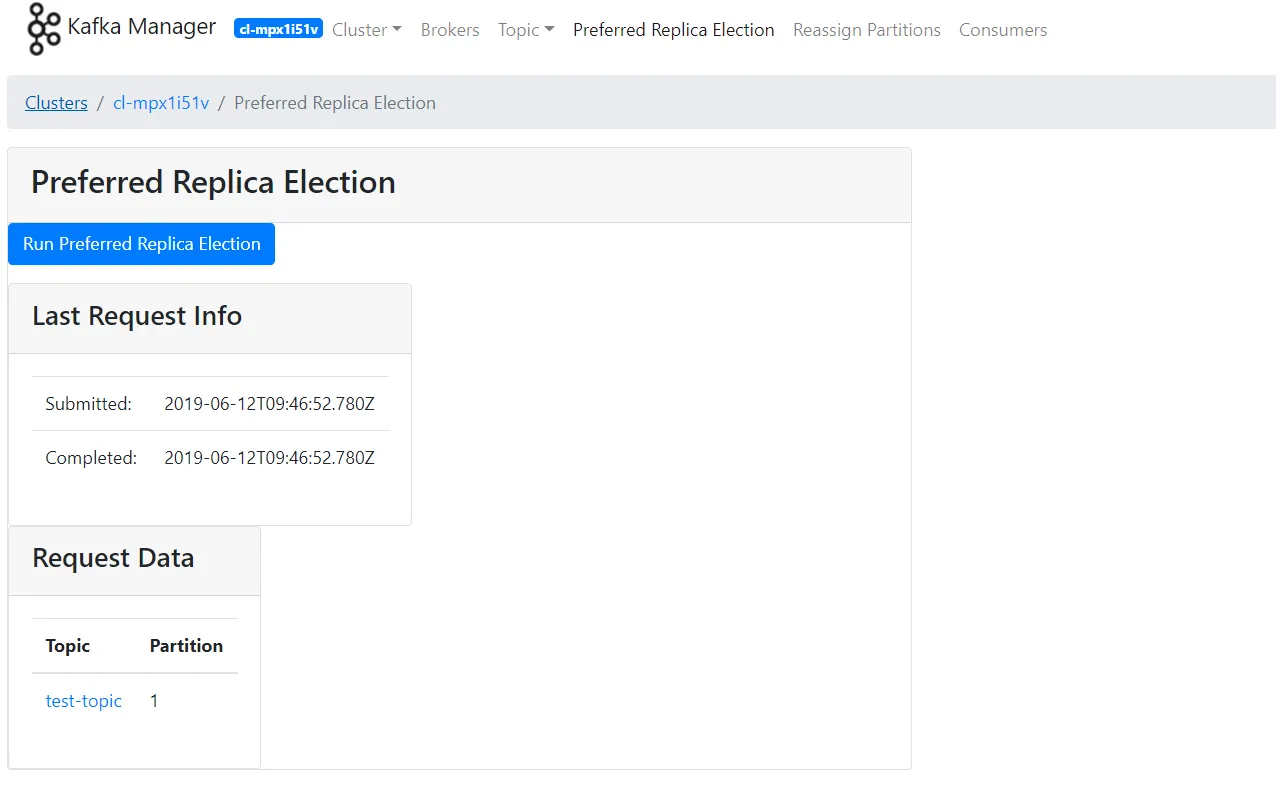Viewport: 1276px width, 795px height.
Task: Select the Topic column header
Action: [x=67, y=646]
